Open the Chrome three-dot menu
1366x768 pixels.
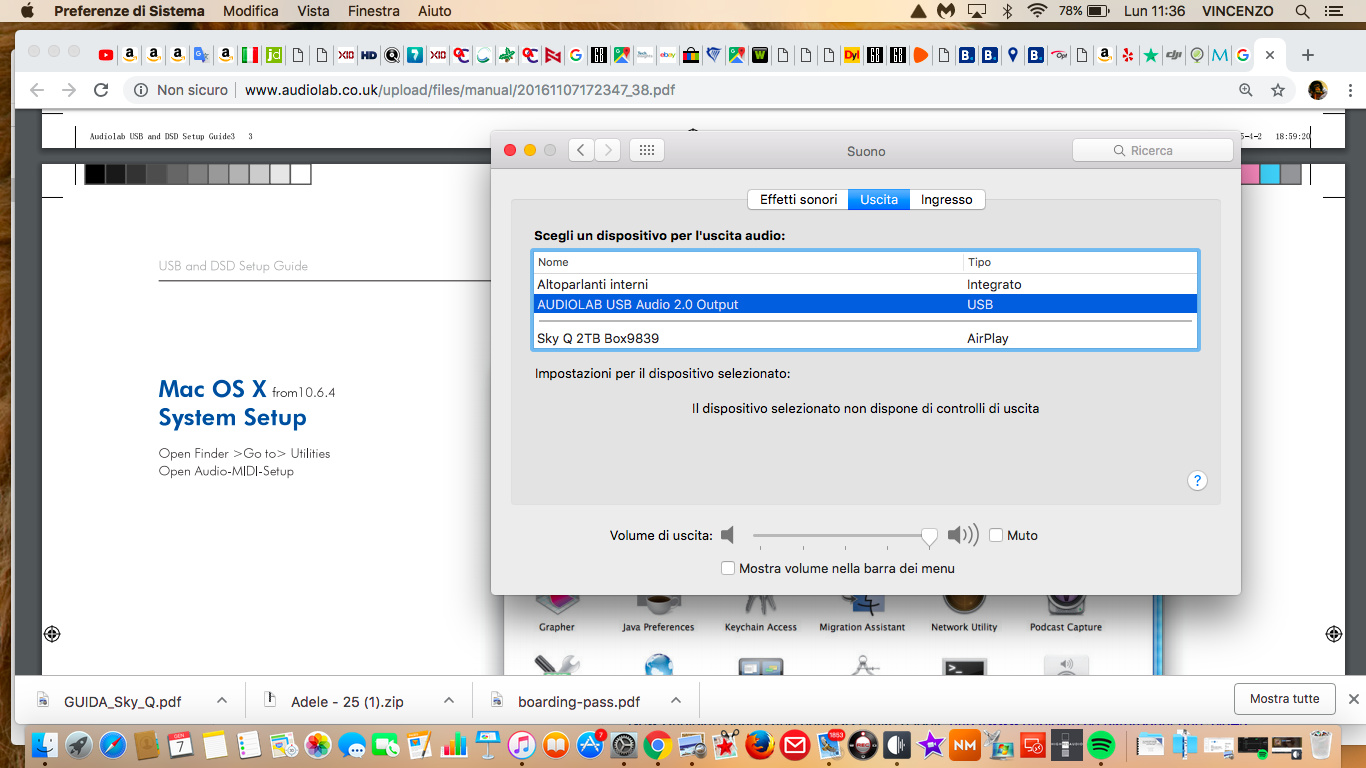(x=1349, y=90)
